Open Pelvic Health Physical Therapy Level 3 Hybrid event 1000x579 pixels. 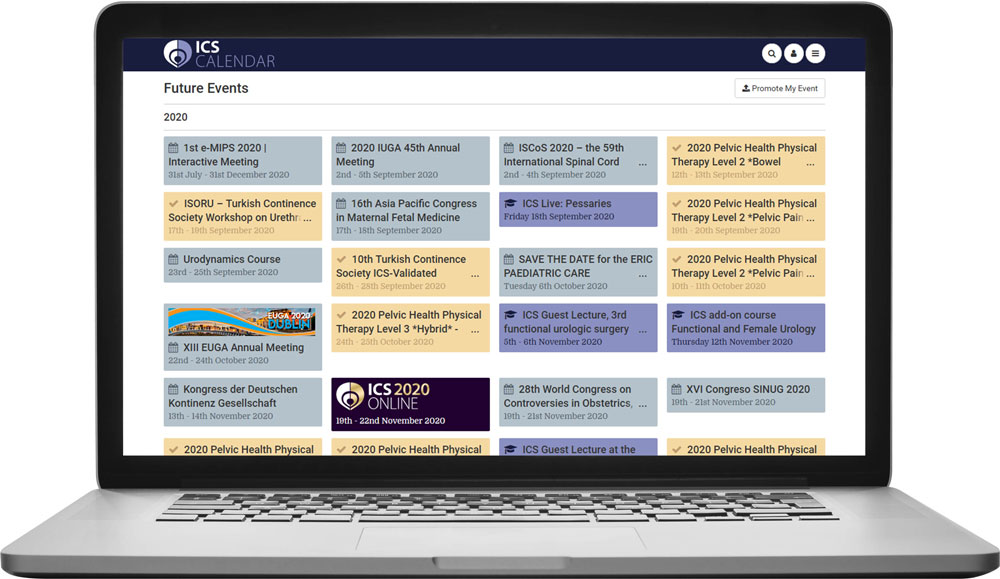pos(411,328)
